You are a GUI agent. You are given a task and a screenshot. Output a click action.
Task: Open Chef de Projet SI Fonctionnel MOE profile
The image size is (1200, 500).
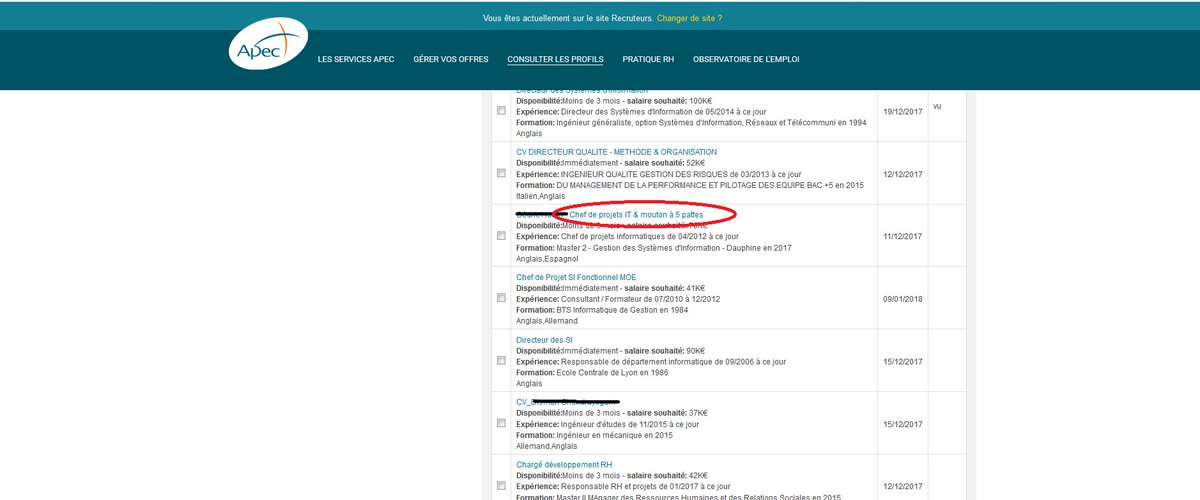pyautogui.click(x=576, y=277)
